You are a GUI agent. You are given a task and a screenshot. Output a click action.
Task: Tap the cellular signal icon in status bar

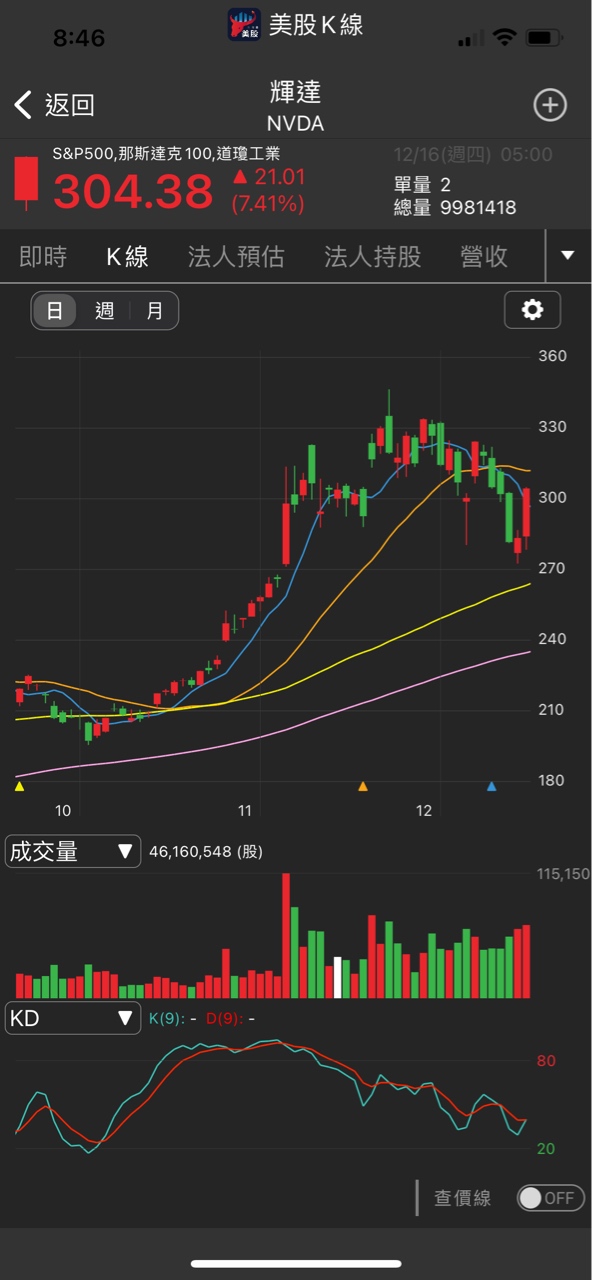point(470,39)
